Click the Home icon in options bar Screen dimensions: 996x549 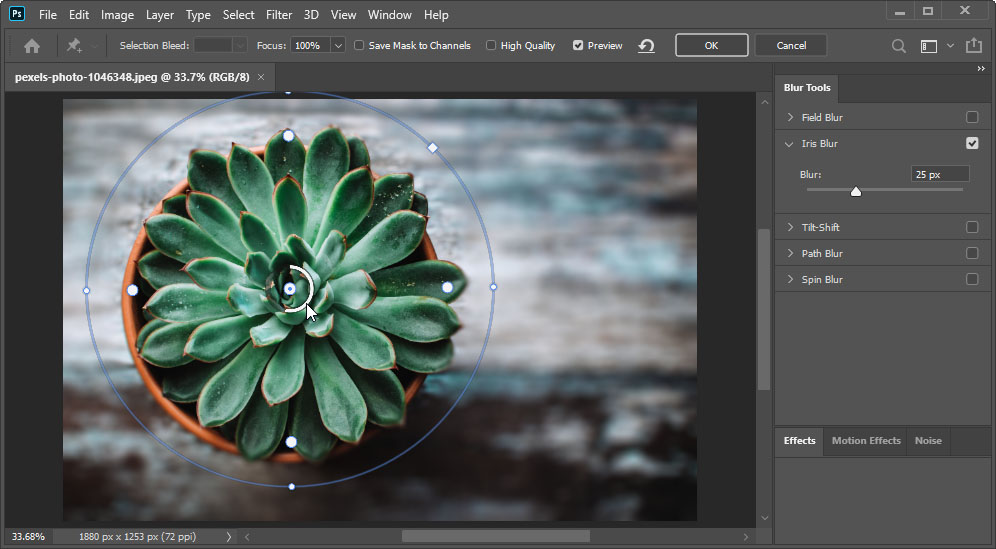pos(32,46)
